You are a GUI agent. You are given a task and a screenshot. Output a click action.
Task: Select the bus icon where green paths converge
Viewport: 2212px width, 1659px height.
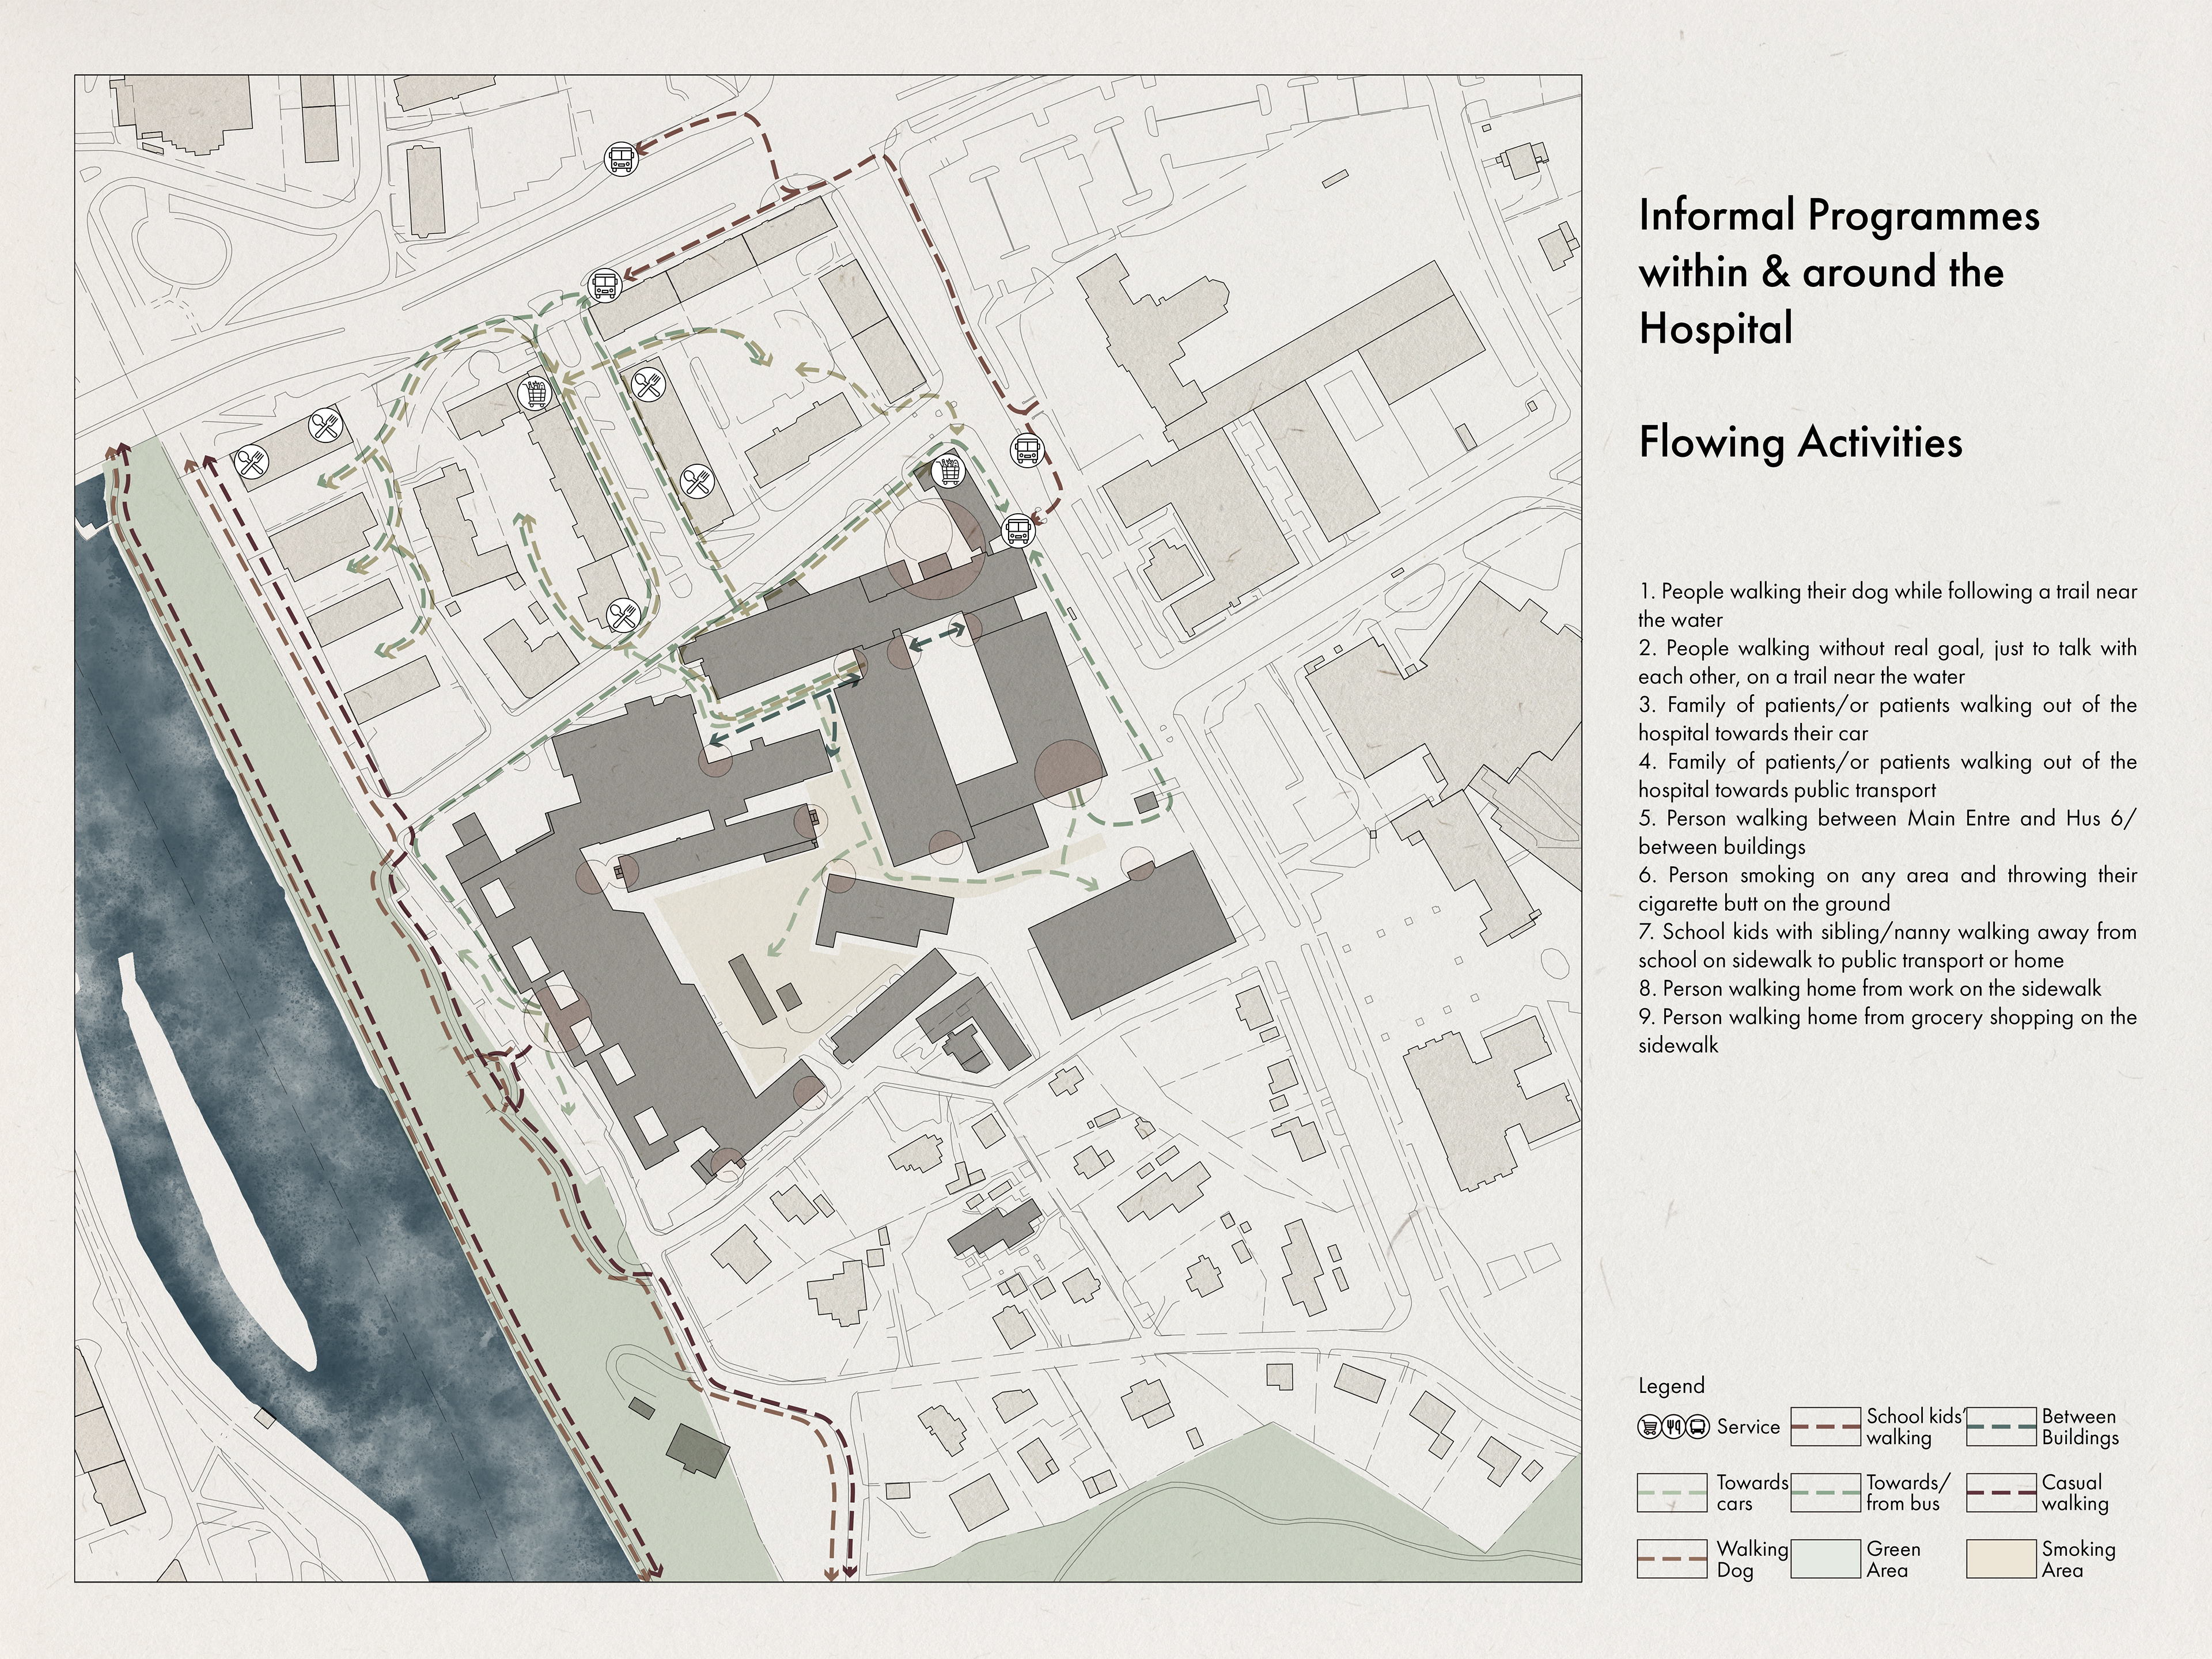click(x=604, y=286)
